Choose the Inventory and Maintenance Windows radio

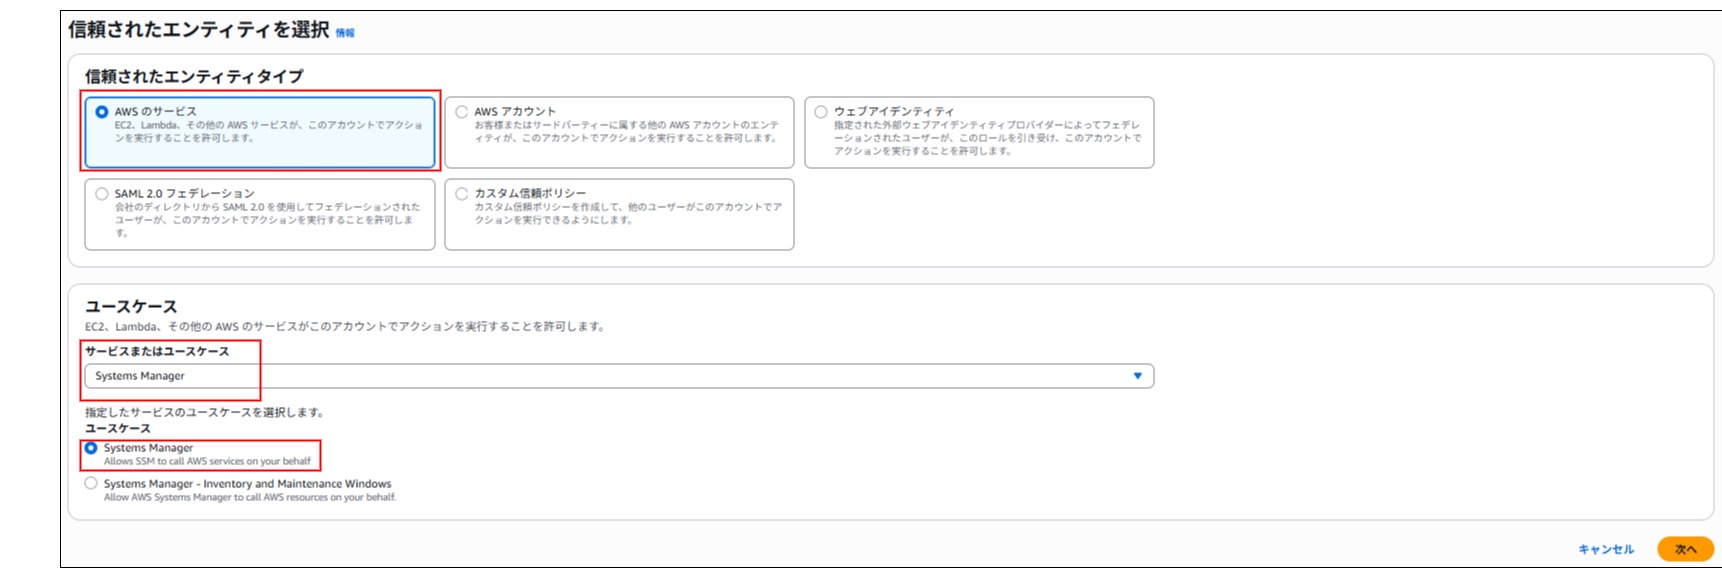tap(91, 483)
